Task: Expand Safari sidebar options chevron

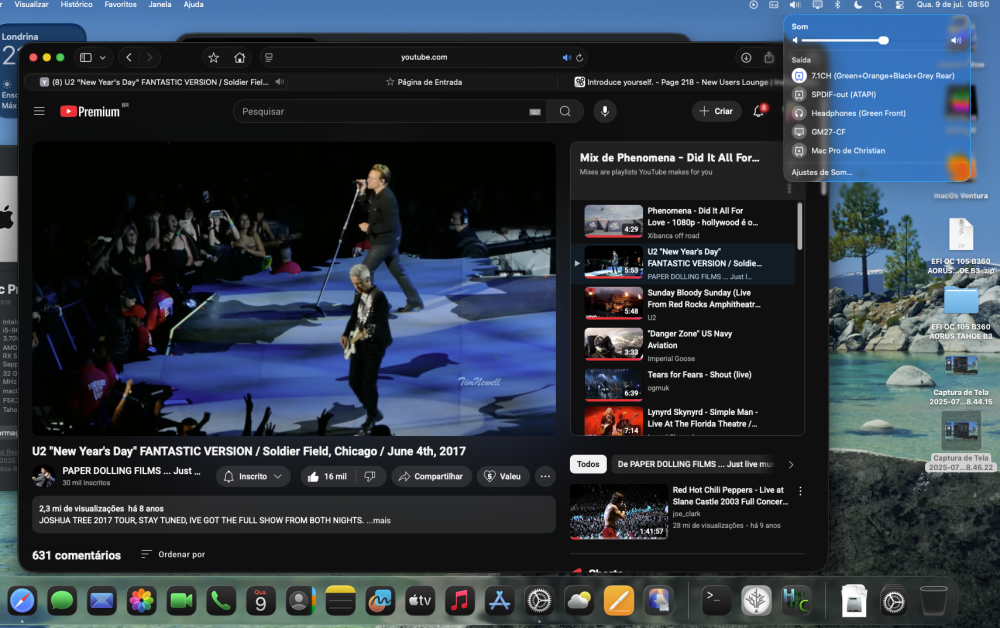Action: pos(103,57)
